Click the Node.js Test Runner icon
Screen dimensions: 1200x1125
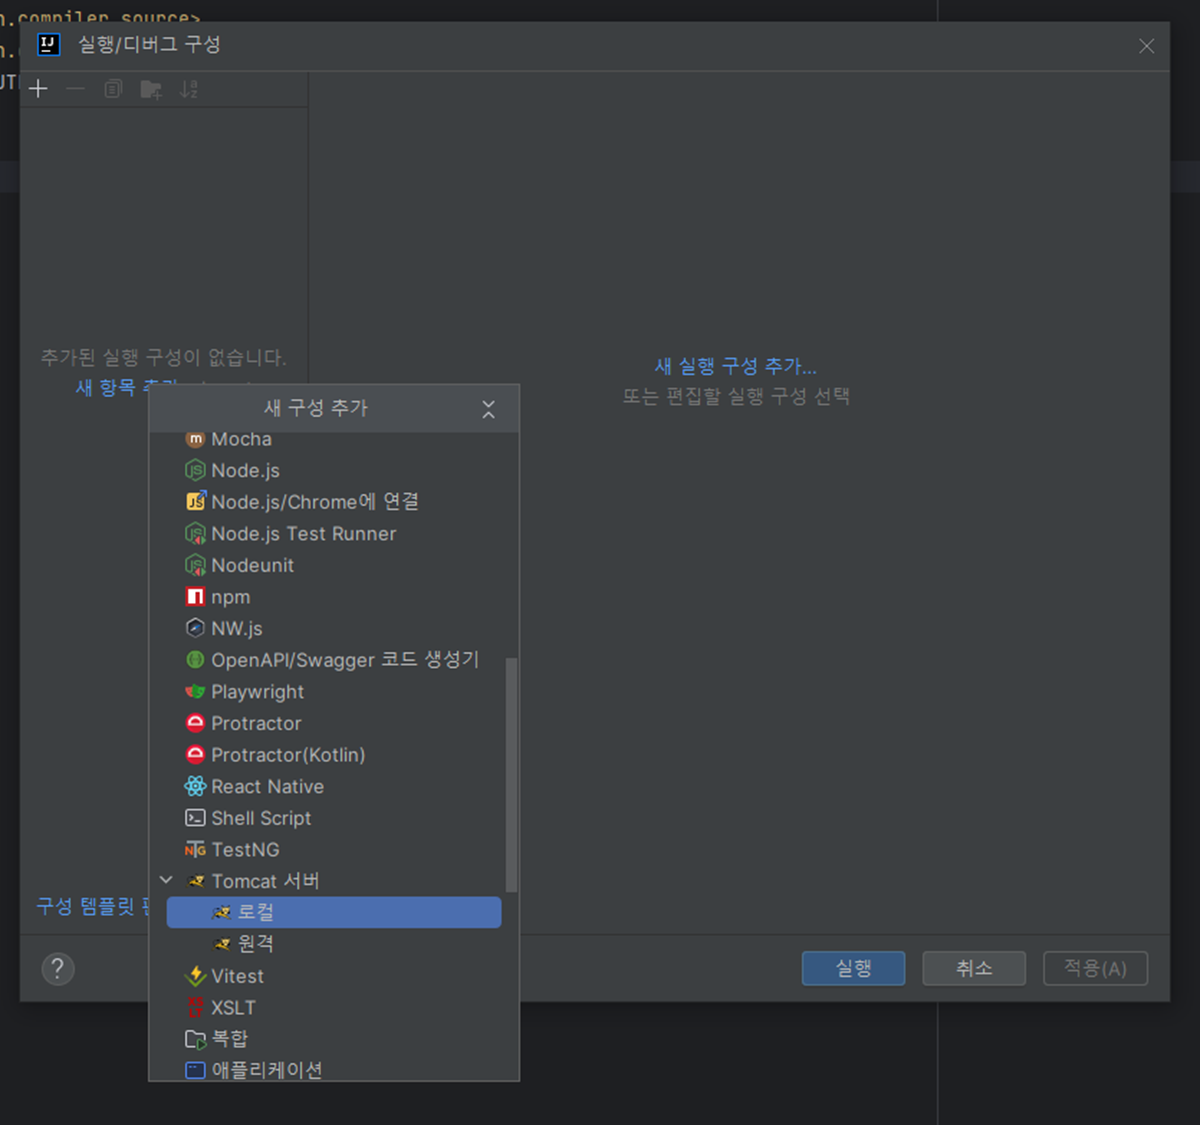click(196, 534)
